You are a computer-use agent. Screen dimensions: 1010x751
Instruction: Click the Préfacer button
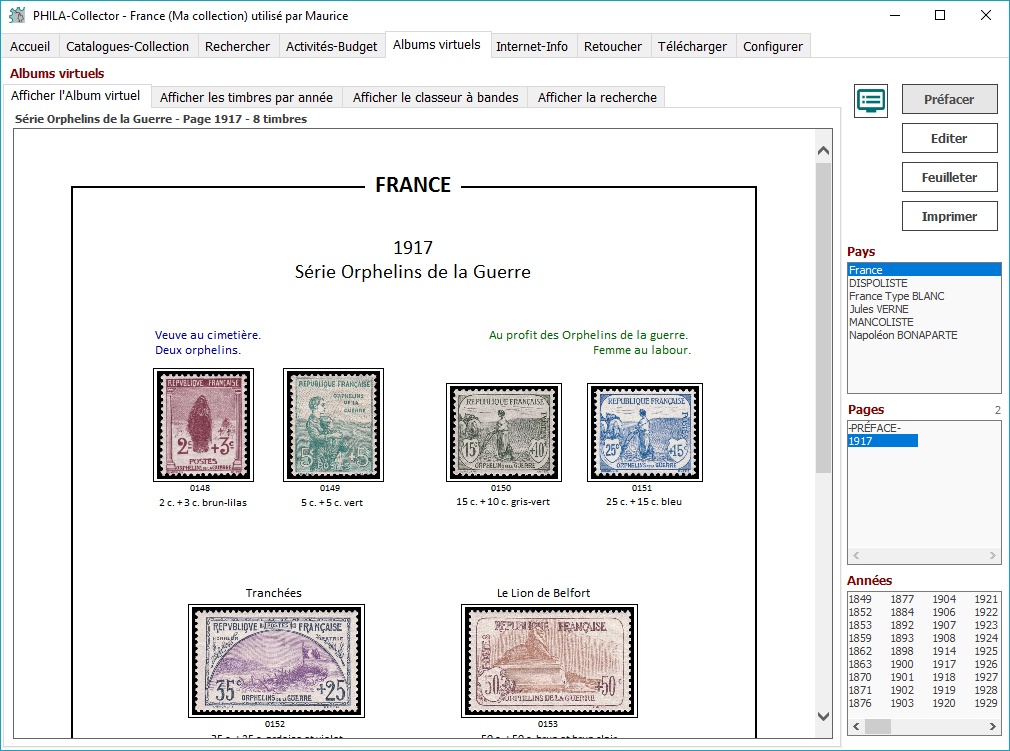pos(949,99)
